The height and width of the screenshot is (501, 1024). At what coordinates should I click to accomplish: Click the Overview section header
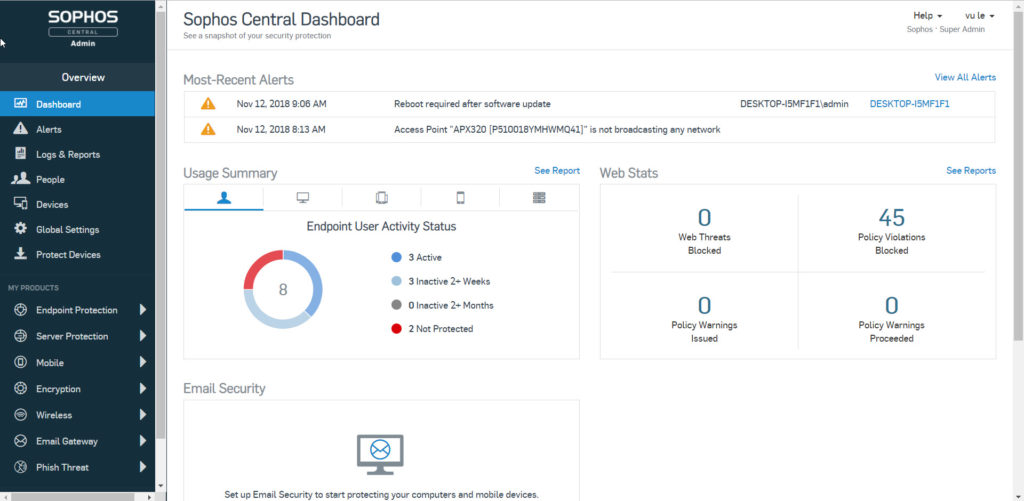pos(83,77)
